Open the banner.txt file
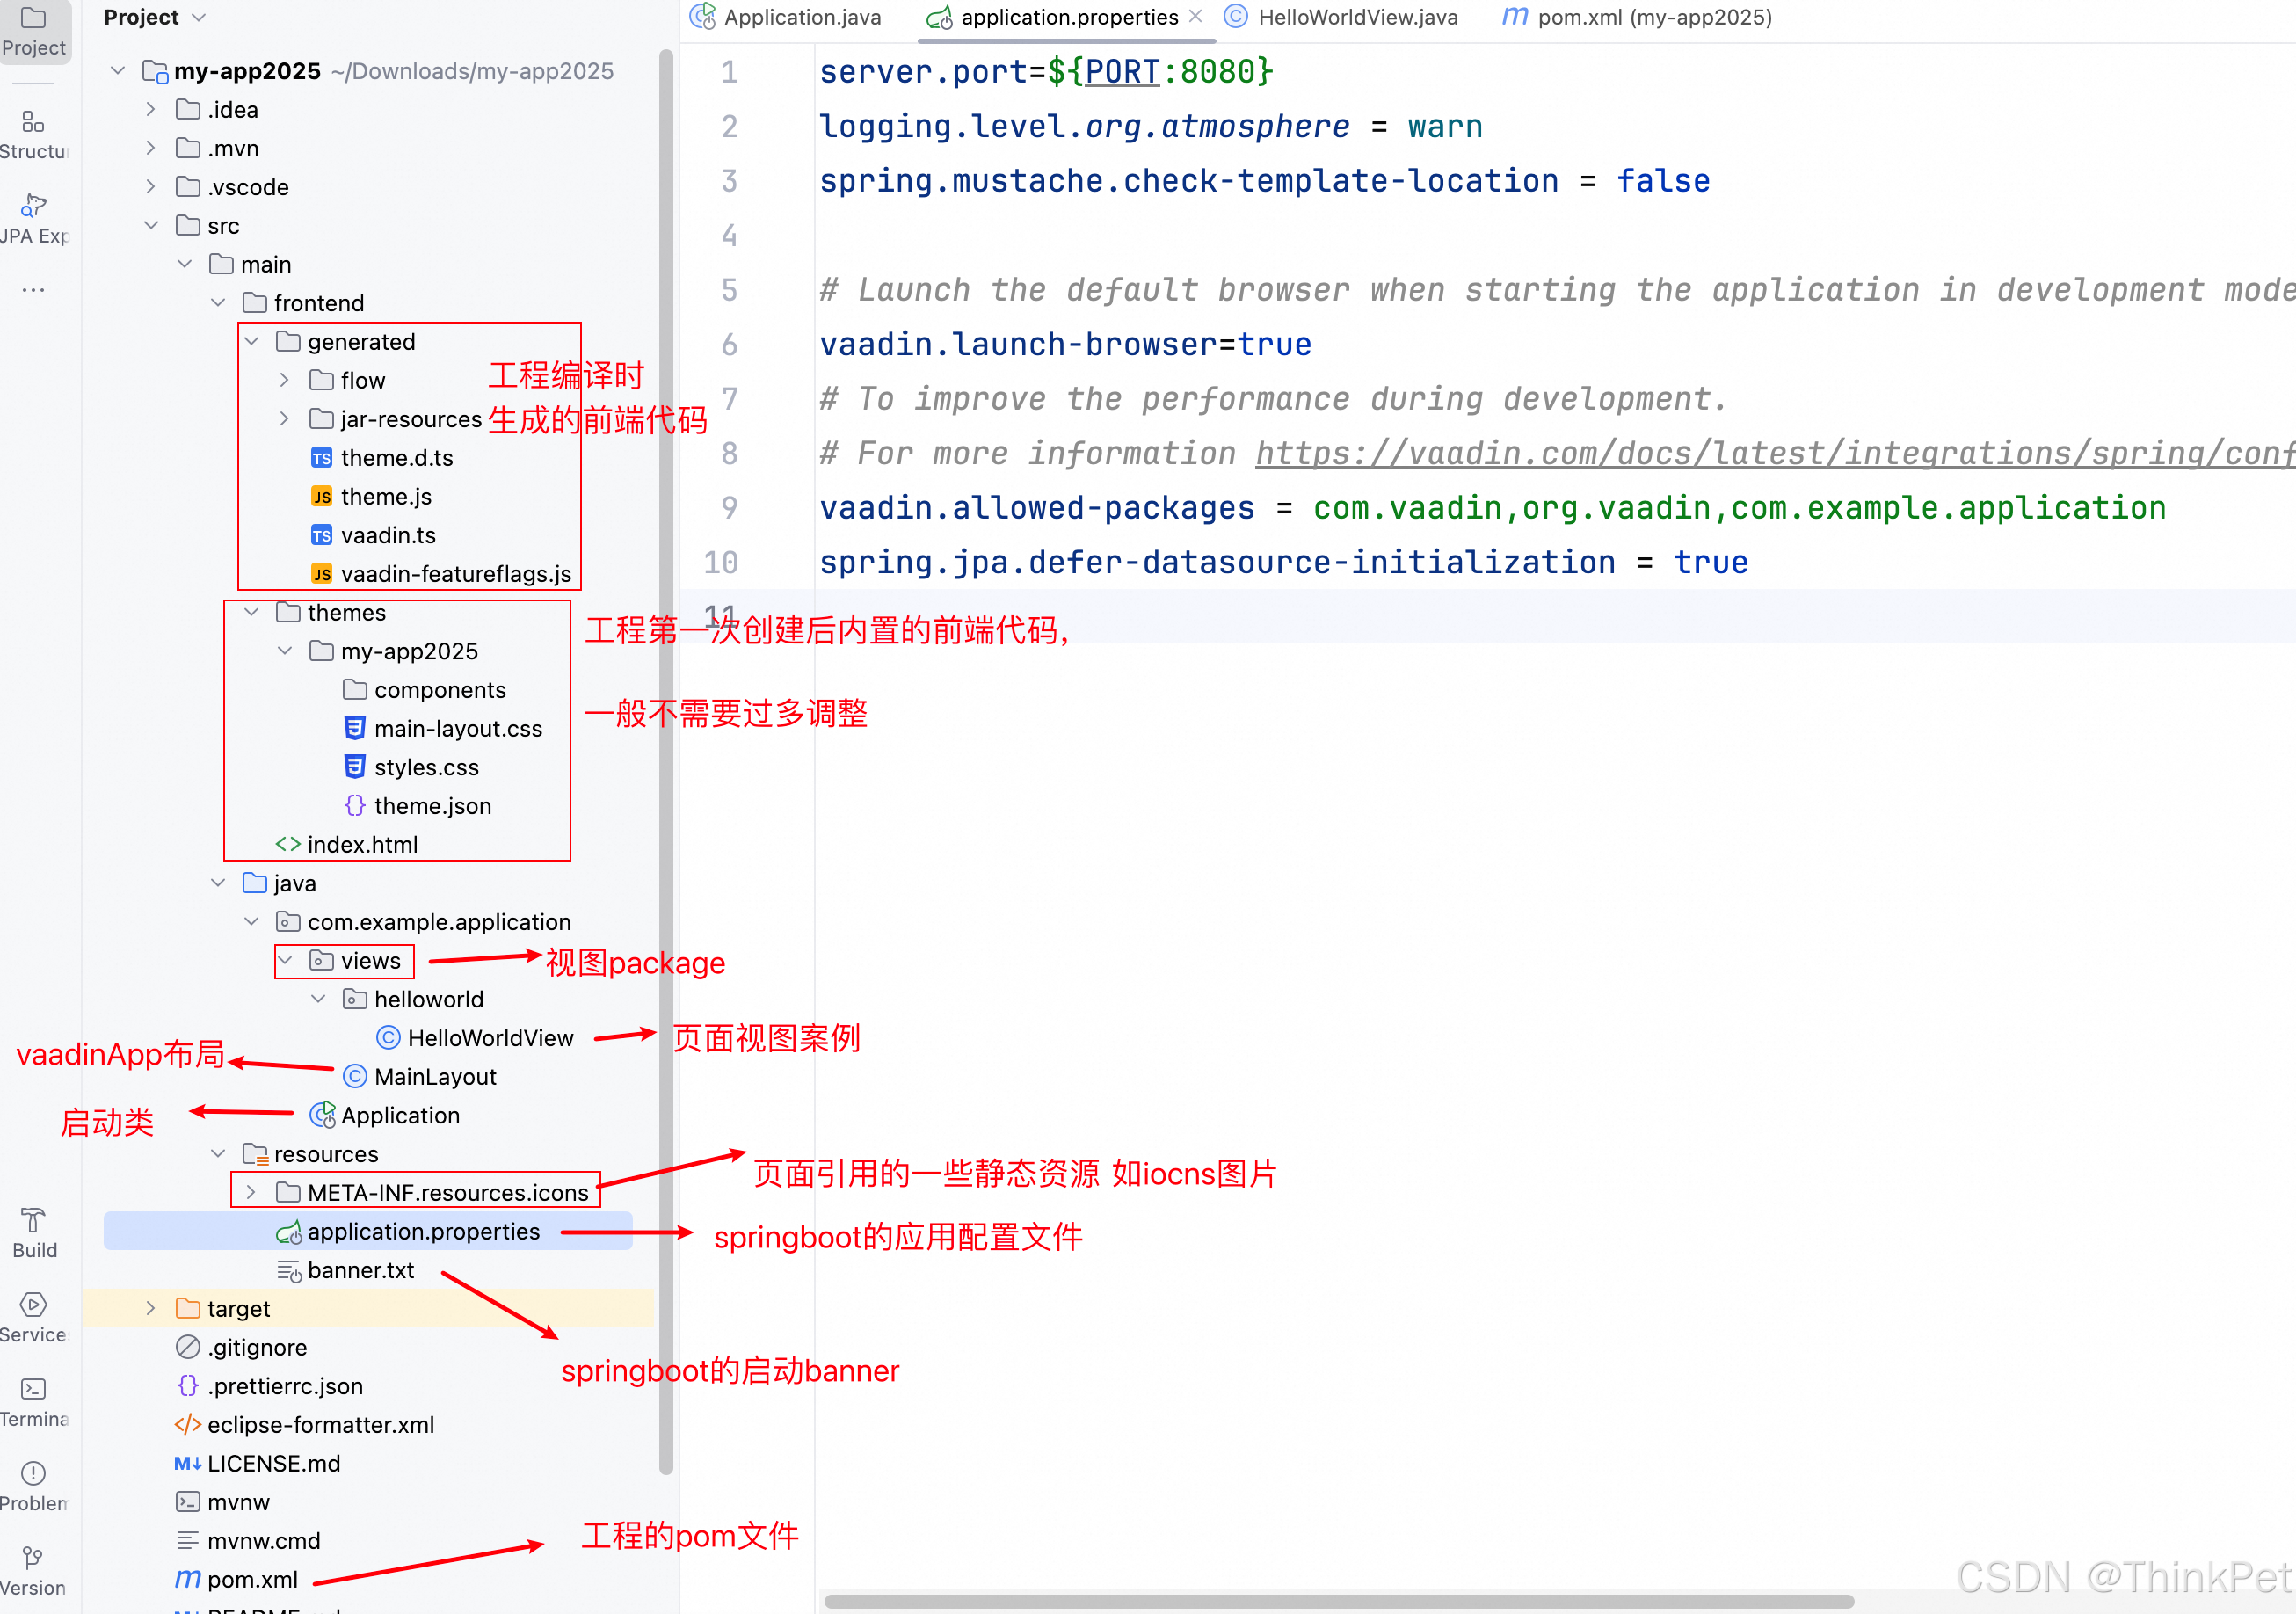The image size is (2296, 1614). 360,1270
